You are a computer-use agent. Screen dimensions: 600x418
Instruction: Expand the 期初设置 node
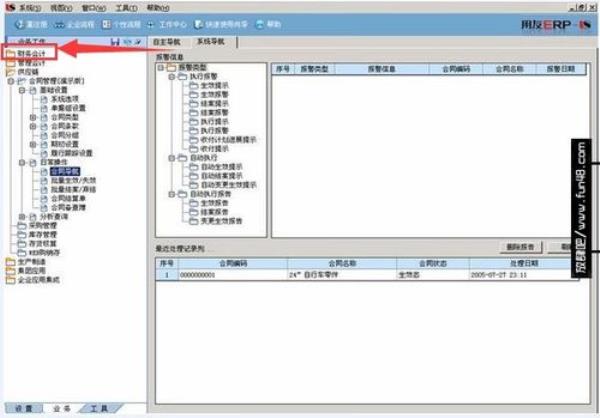(33, 144)
